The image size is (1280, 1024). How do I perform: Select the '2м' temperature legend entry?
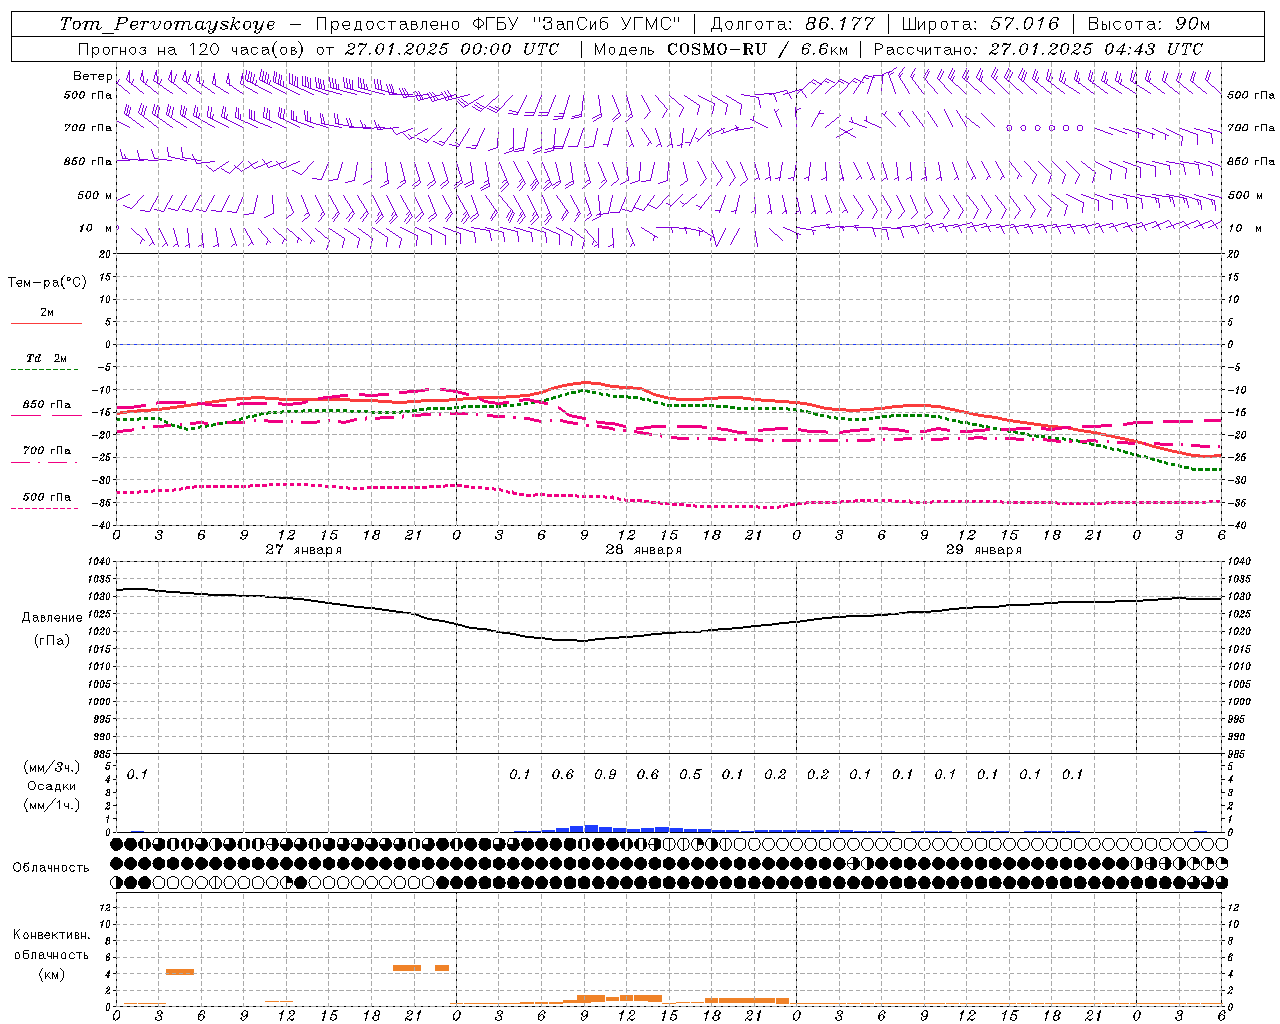[x=46, y=314]
